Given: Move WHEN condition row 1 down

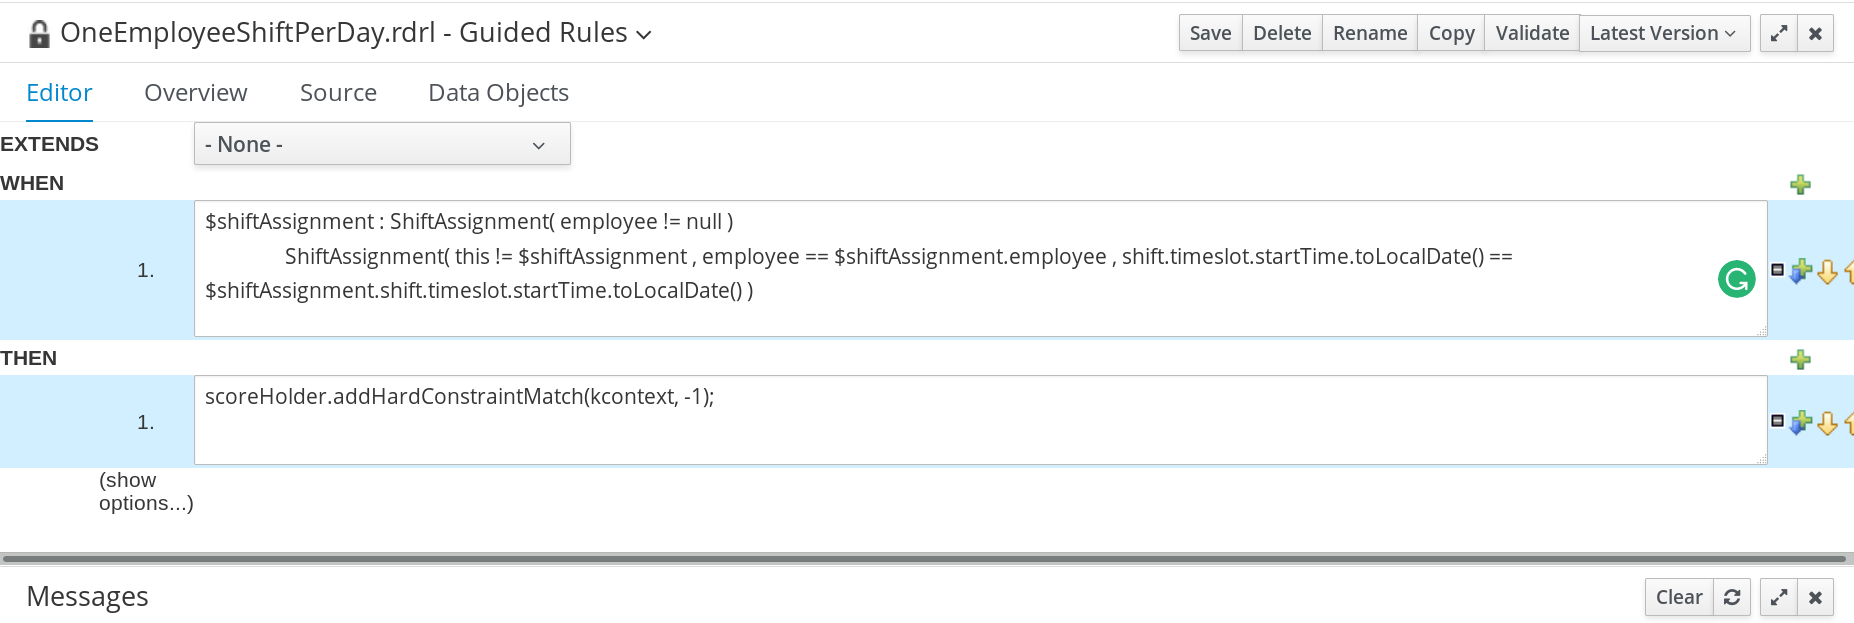Looking at the screenshot, I should point(1827,272).
